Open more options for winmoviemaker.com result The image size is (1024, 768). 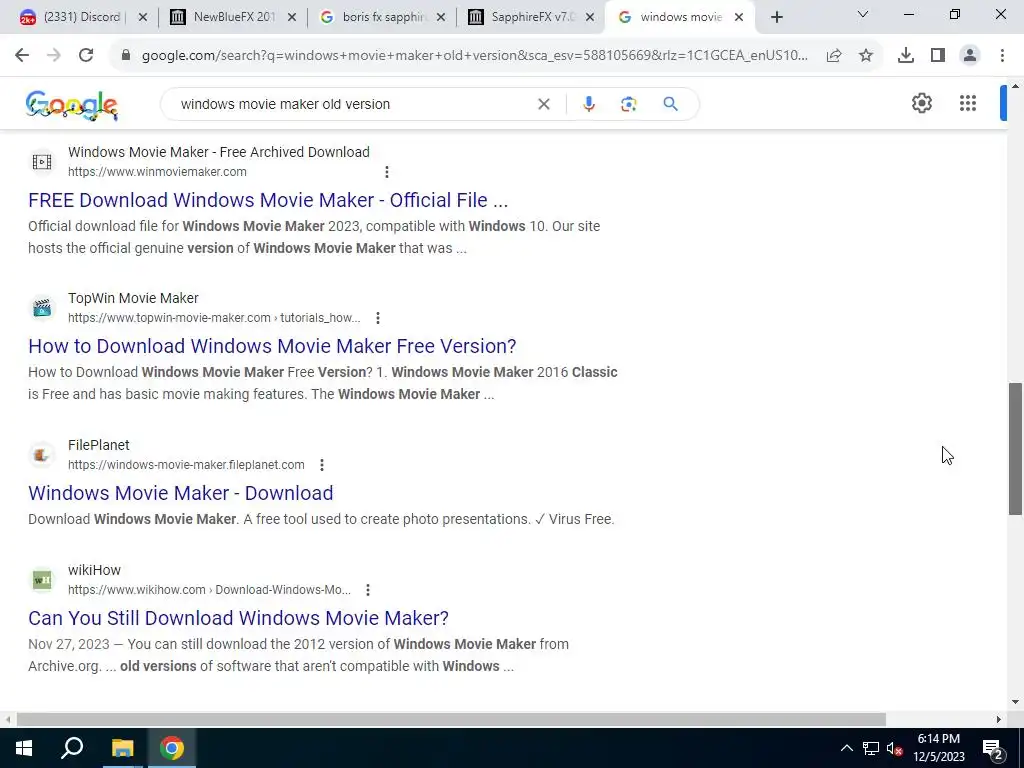click(387, 172)
